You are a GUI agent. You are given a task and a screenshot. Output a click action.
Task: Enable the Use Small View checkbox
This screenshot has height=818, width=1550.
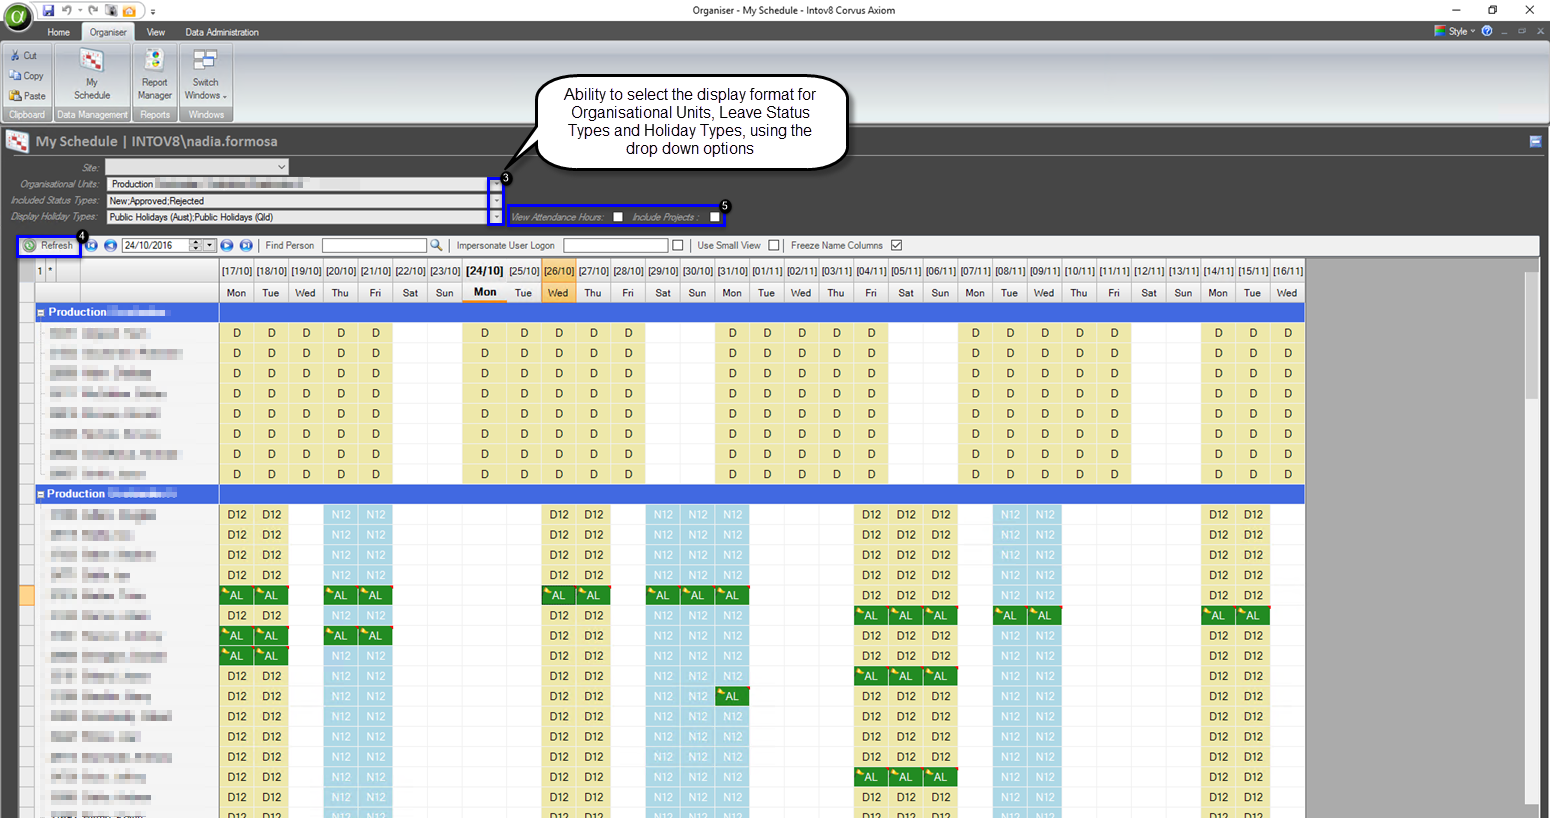[774, 245]
